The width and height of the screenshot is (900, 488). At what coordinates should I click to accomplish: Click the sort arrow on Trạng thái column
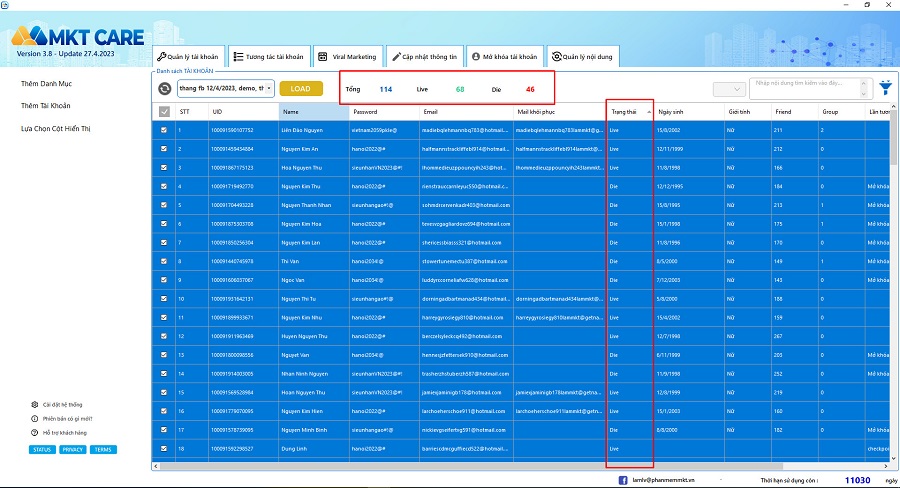coord(647,112)
